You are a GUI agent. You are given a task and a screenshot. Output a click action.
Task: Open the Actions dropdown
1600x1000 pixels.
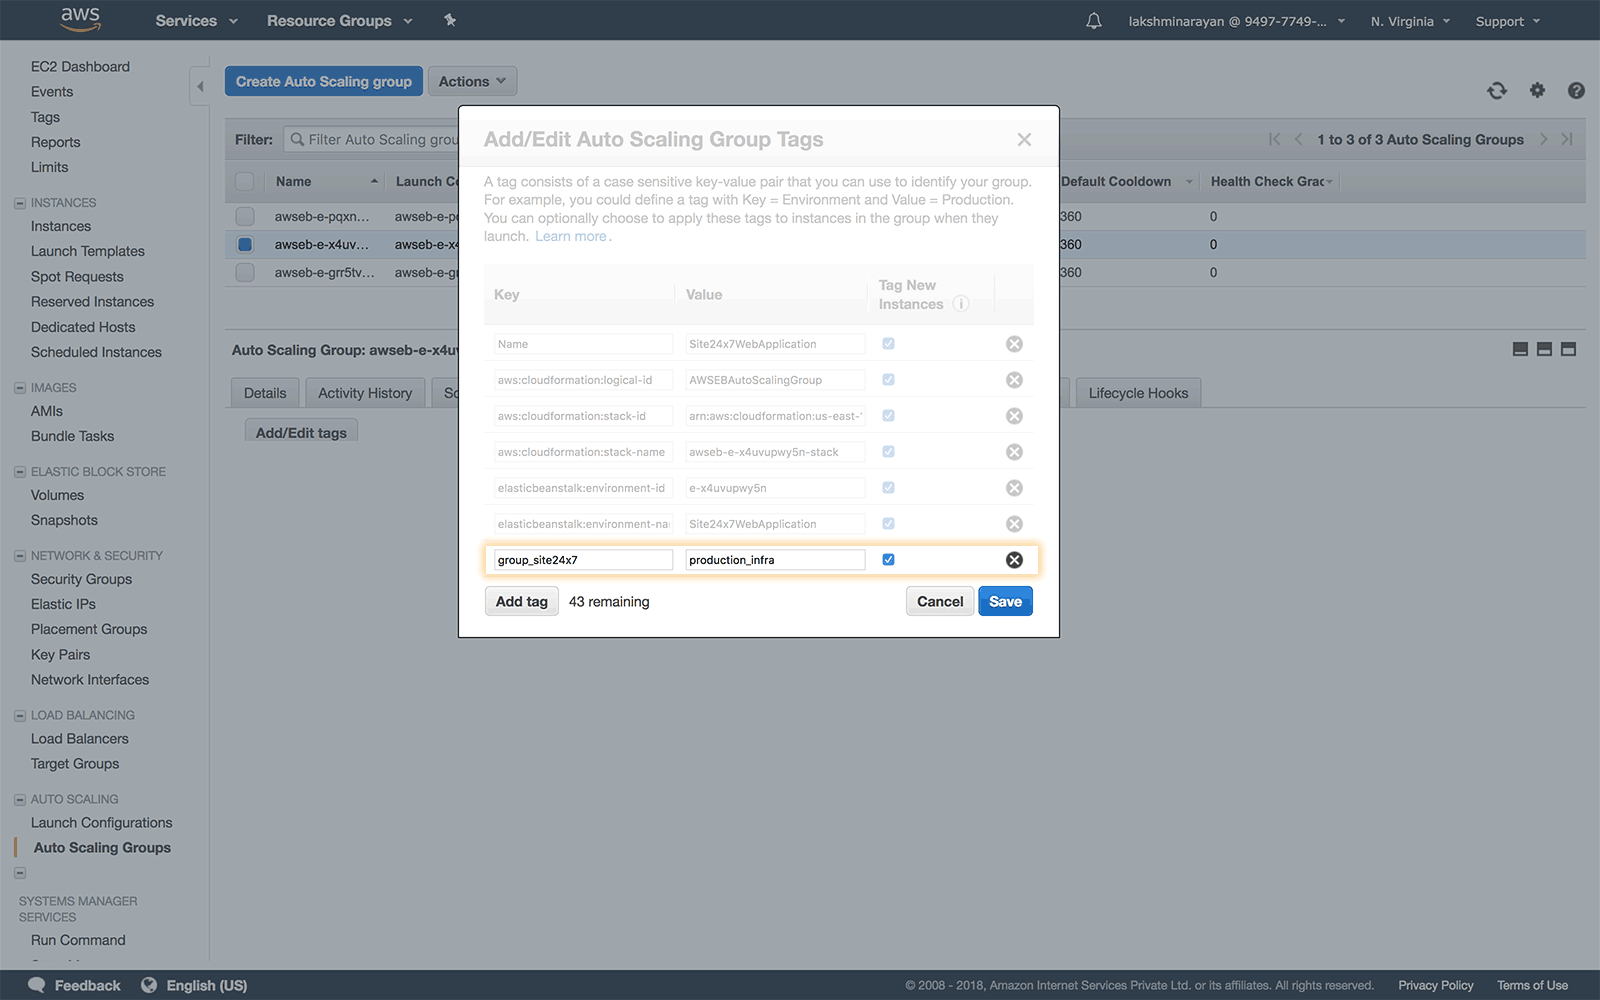pyautogui.click(x=471, y=81)
